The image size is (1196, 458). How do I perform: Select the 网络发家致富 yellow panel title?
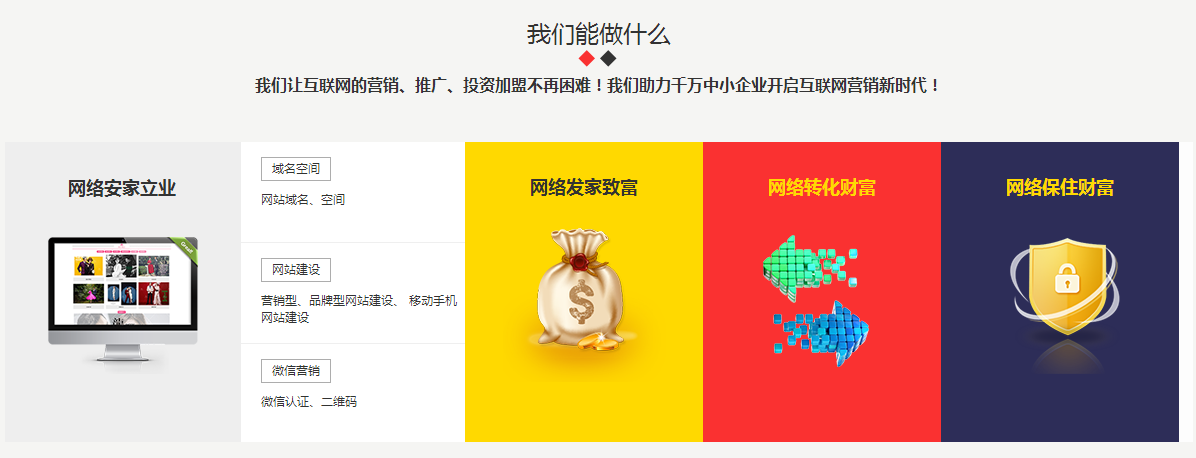[x=584, y=188]
